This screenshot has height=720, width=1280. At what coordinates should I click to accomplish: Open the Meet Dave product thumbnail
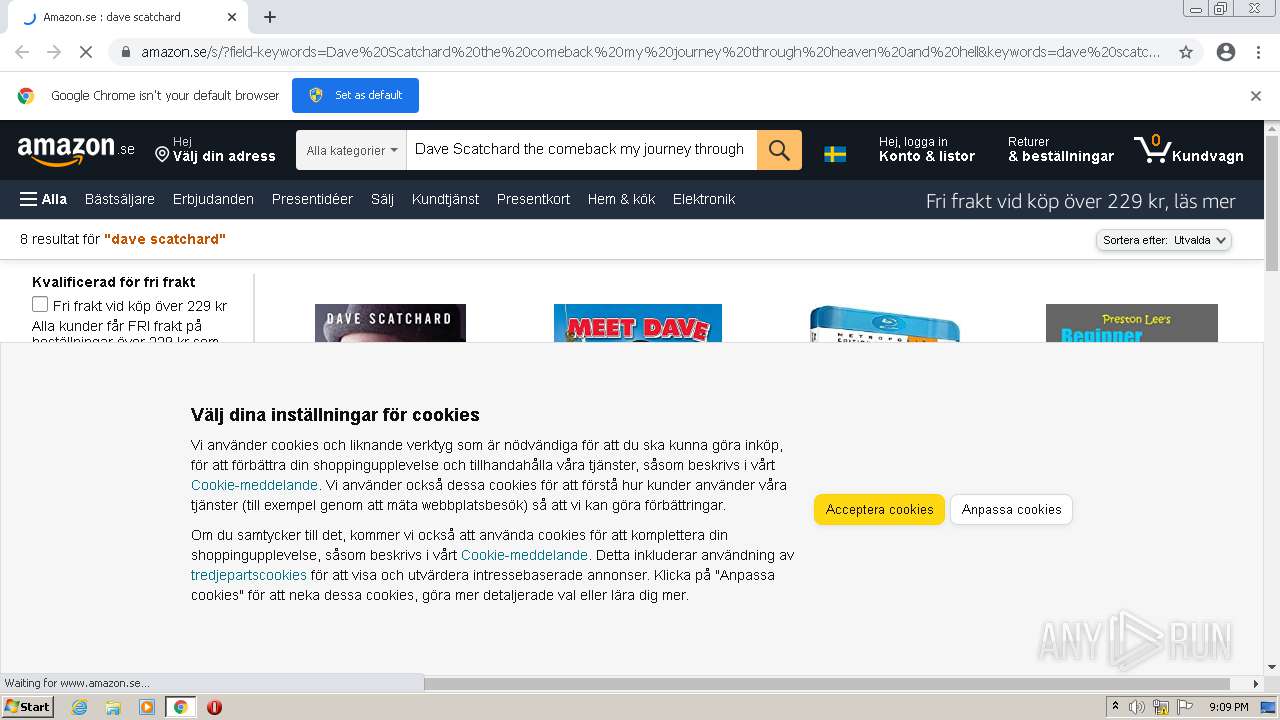[638, 323]
